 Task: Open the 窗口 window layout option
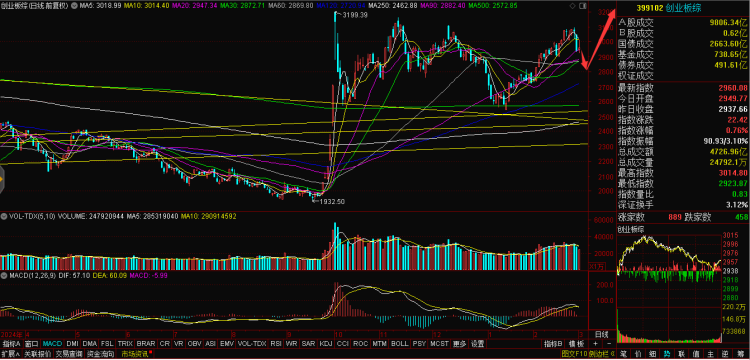click(x=32, y=344)
